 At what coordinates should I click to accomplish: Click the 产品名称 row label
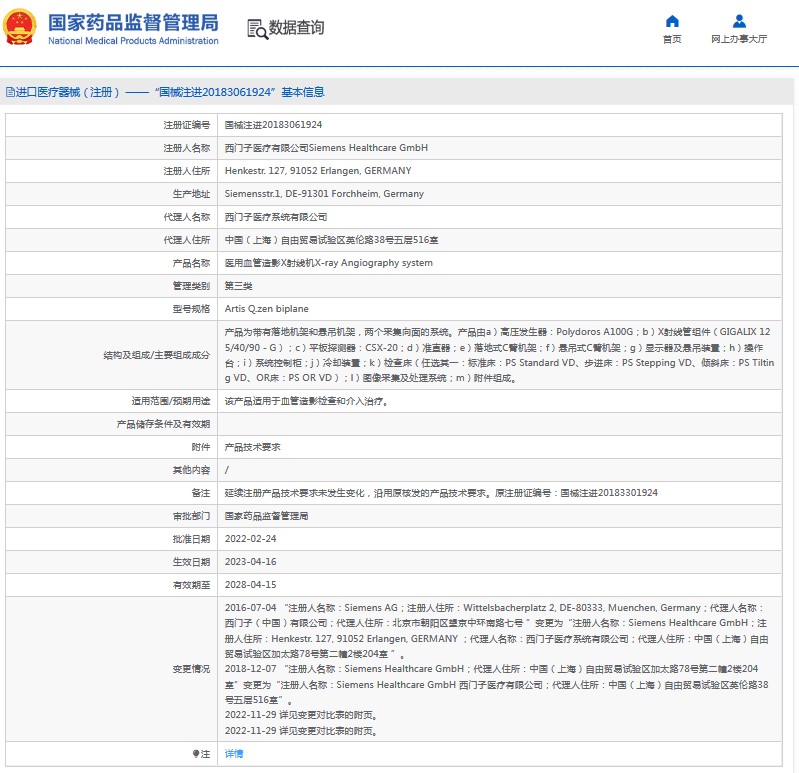click(x=191, y=263)
